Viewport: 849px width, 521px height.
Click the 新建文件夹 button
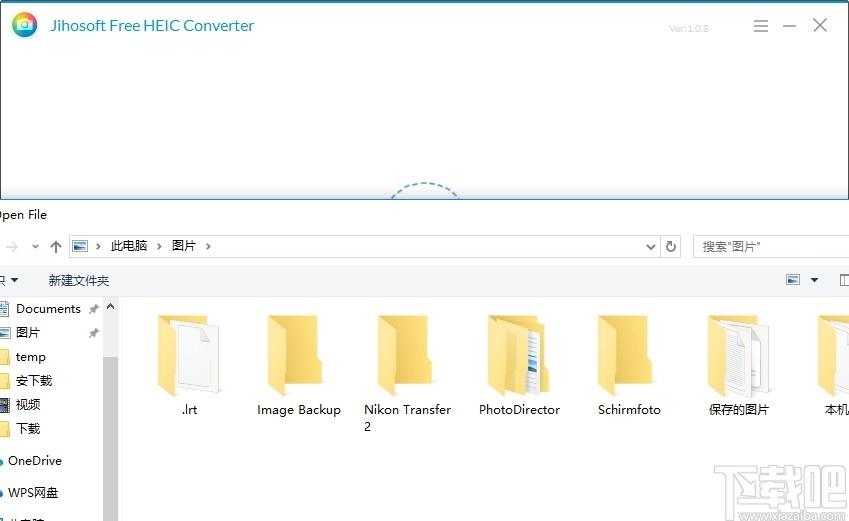coord(79,280)
